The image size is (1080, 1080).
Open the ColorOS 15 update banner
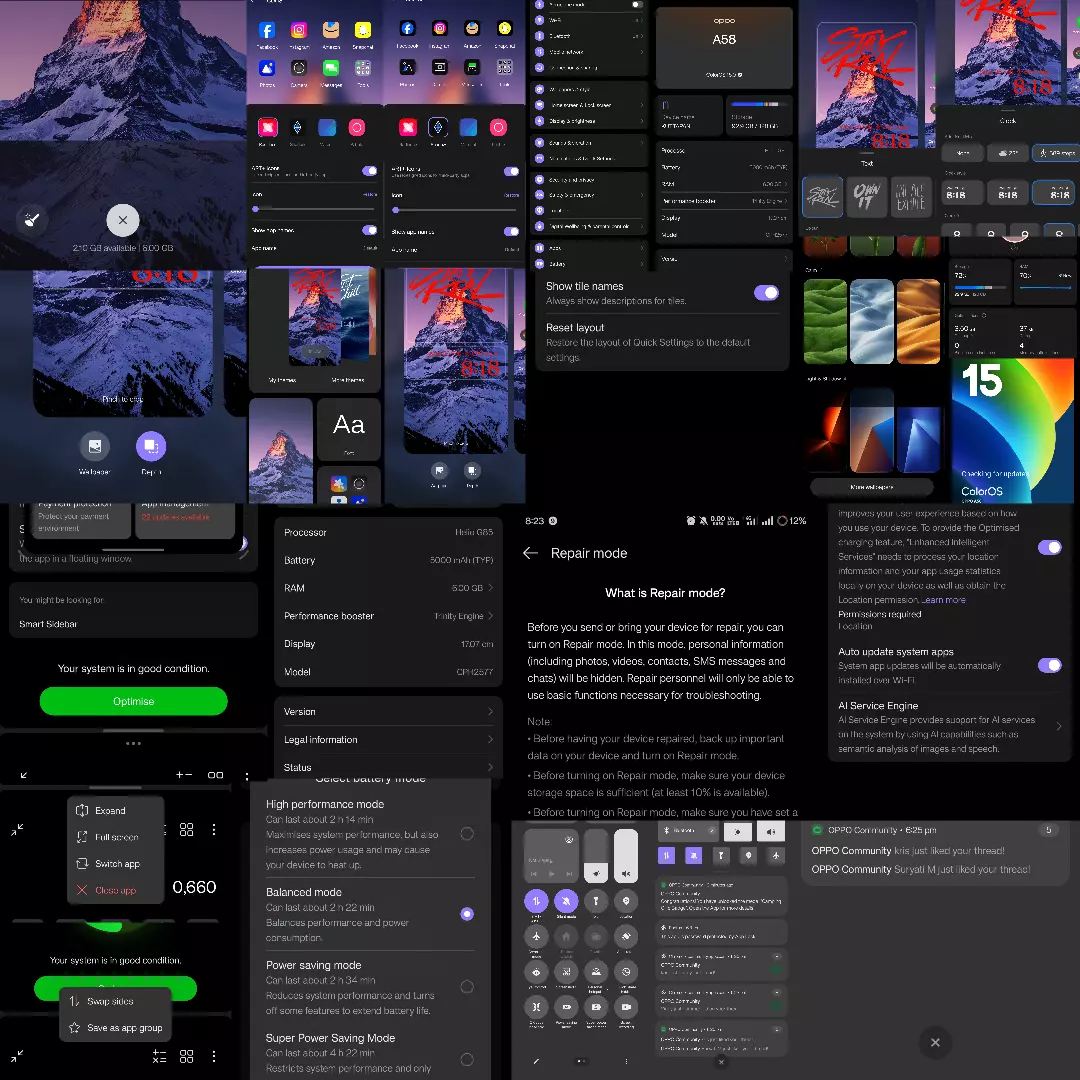(1012, 430)
